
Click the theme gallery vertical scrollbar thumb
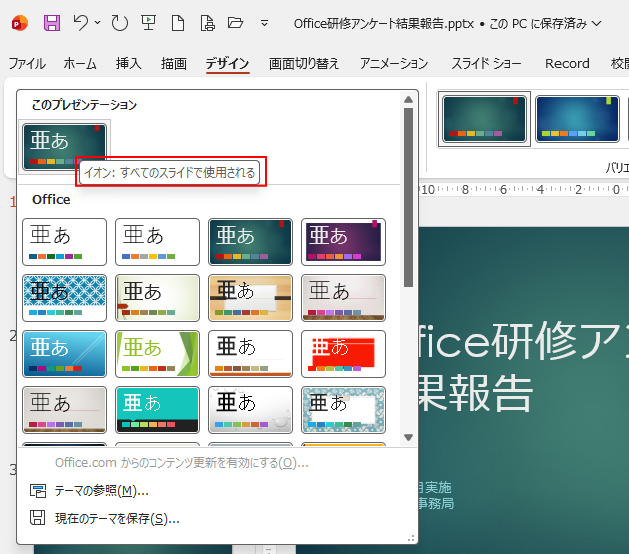coord(408,197)
